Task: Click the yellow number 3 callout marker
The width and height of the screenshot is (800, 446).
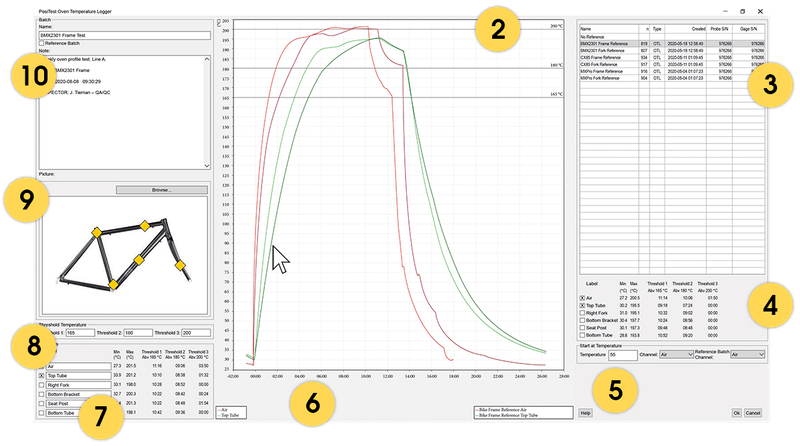Action: click(764, 86)
